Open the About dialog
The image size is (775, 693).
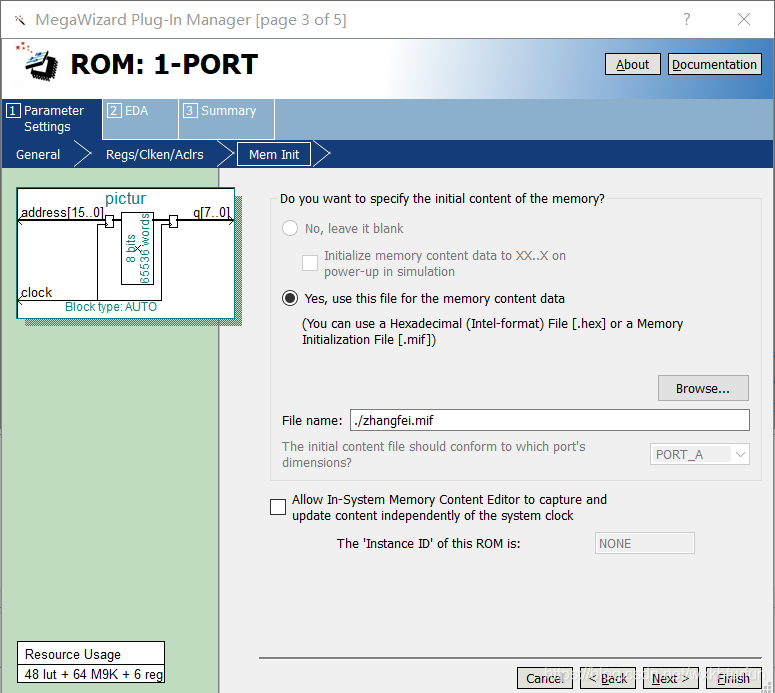click(x=632, y=64)
